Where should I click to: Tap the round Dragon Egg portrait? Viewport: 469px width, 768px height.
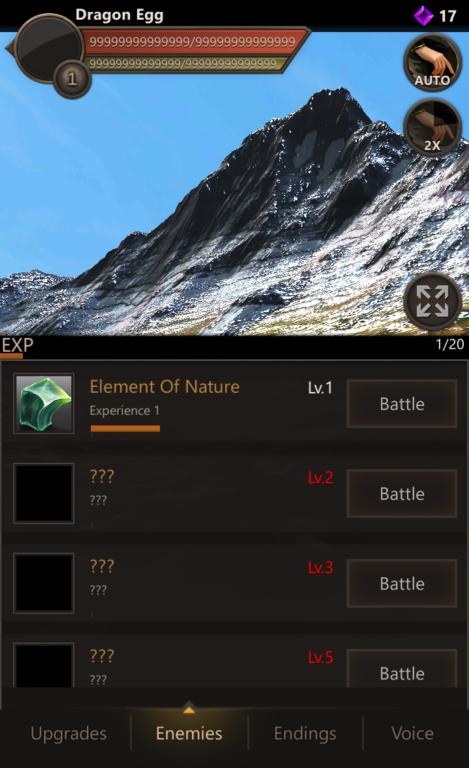tap(48, 48)
